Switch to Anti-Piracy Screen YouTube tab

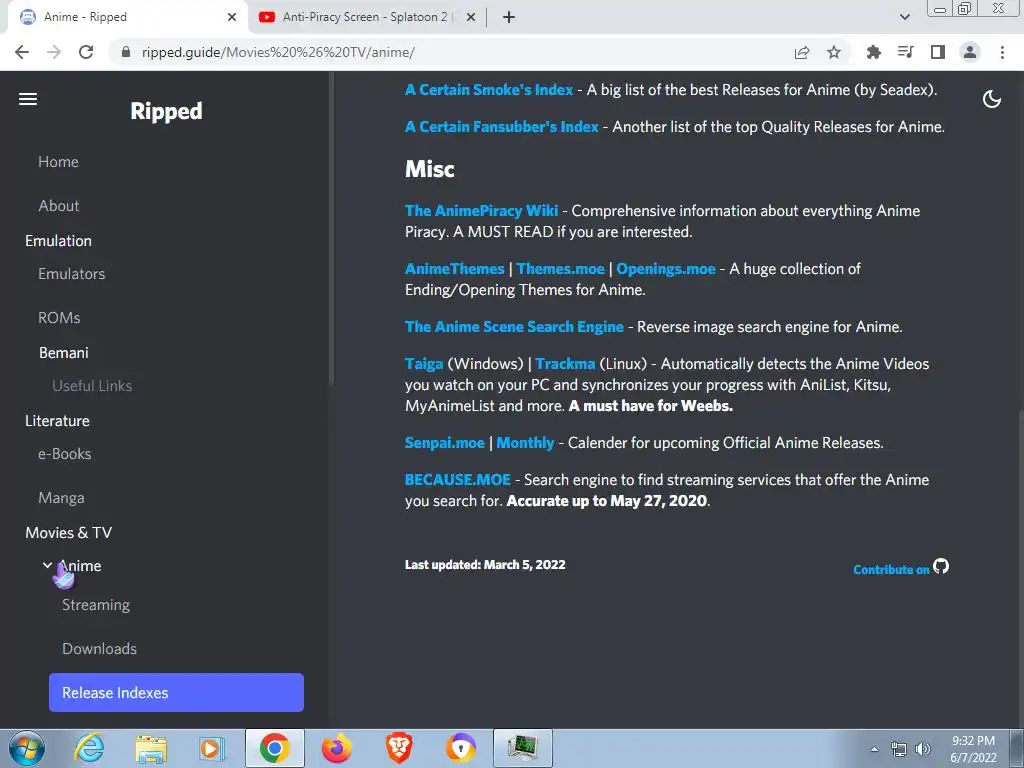click(364, 17)
